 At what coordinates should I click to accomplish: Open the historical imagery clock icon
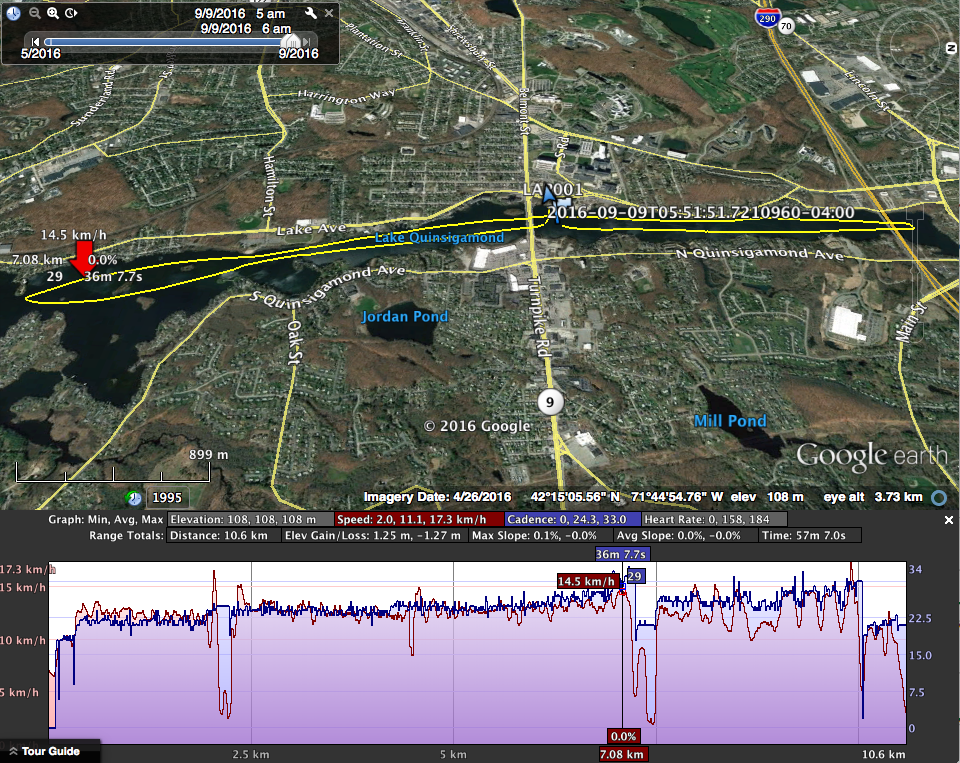pyautogui.click(x=12, y=13)
